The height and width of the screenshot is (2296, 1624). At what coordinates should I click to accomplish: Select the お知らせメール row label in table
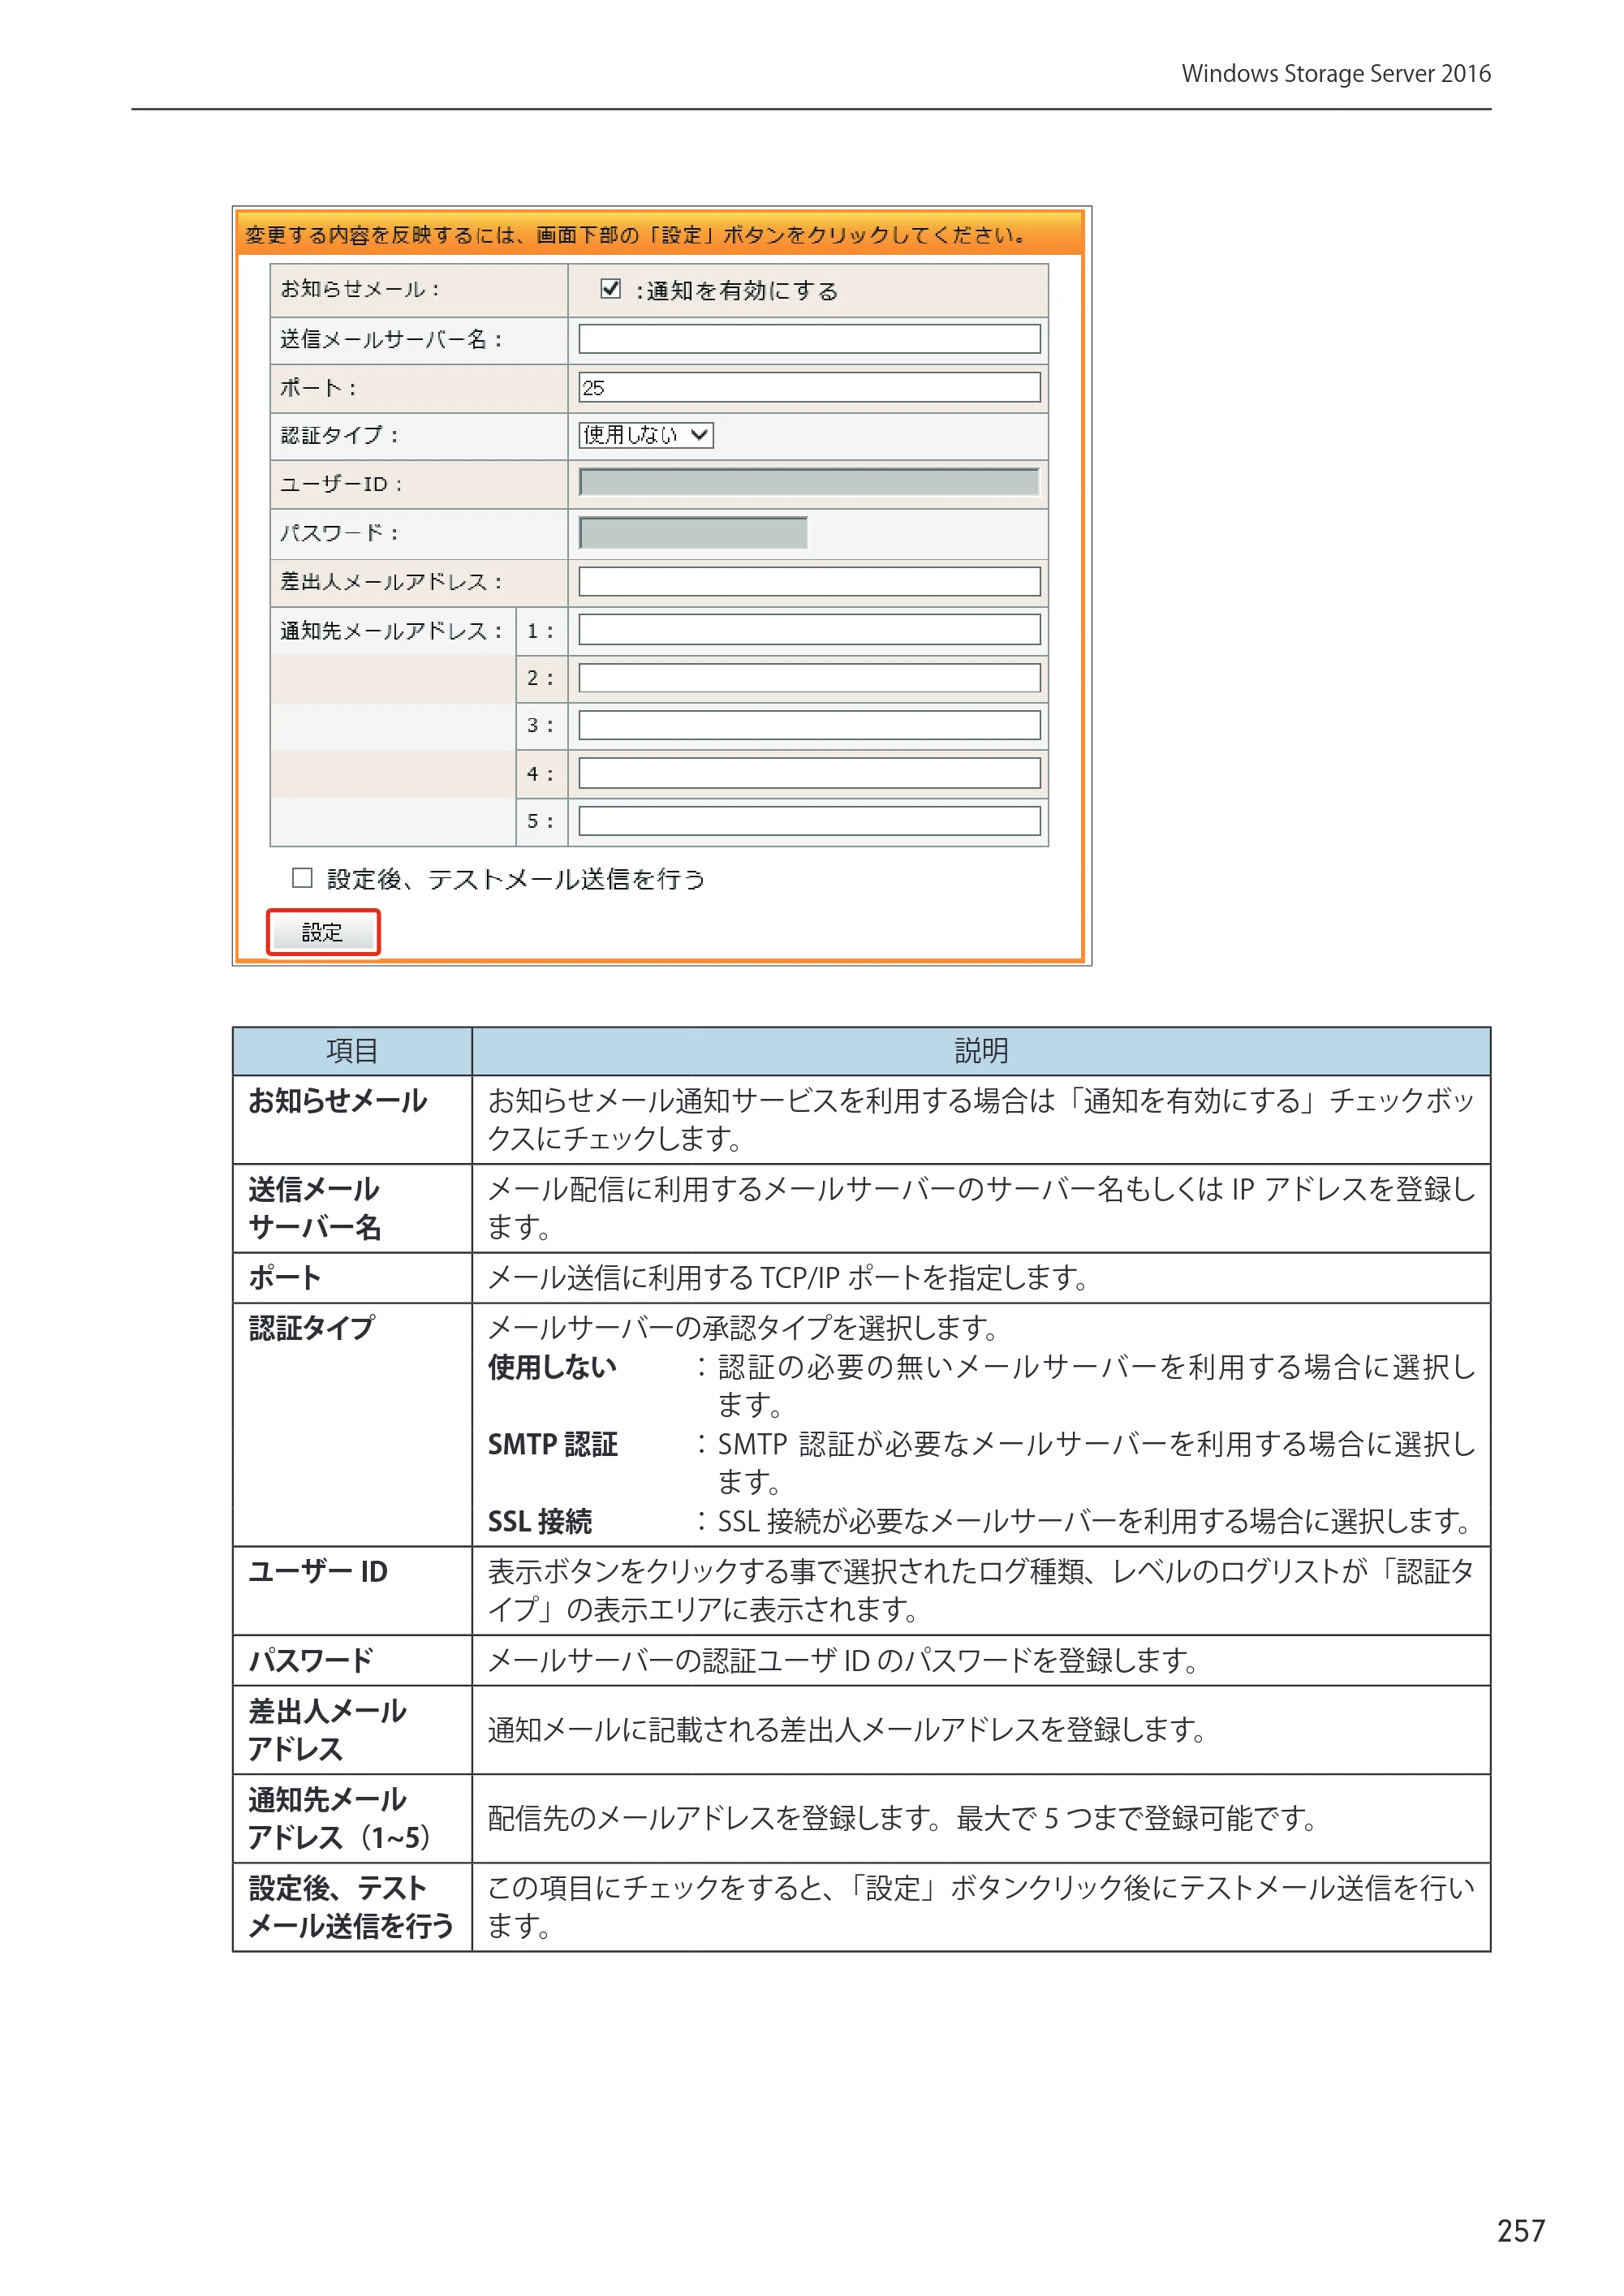coord(338,1101)
